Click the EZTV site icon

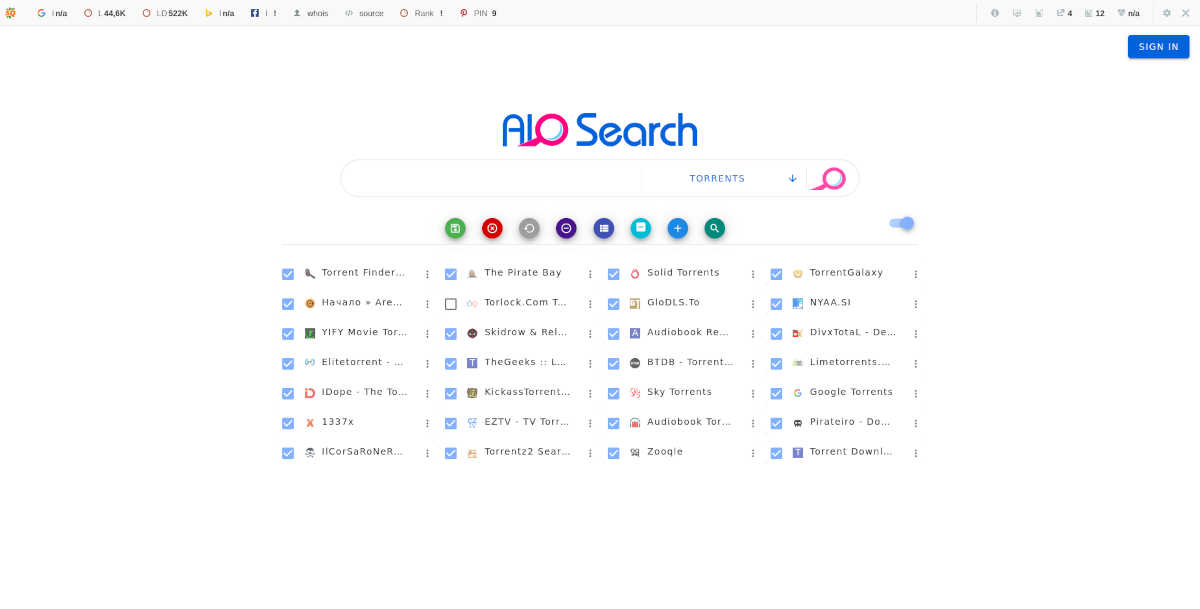click(472, 423)
